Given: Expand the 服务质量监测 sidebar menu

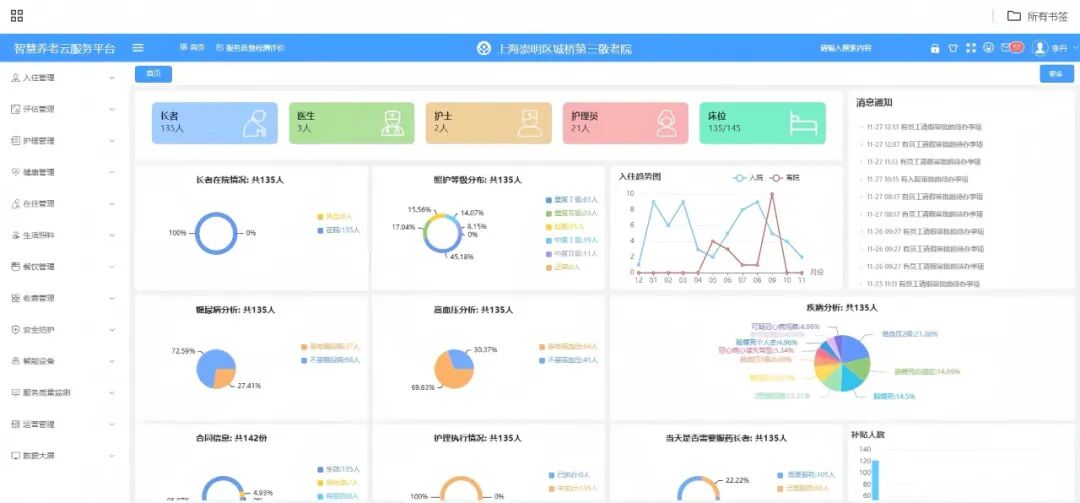Looking at the screenshot, I should [60, 392].
